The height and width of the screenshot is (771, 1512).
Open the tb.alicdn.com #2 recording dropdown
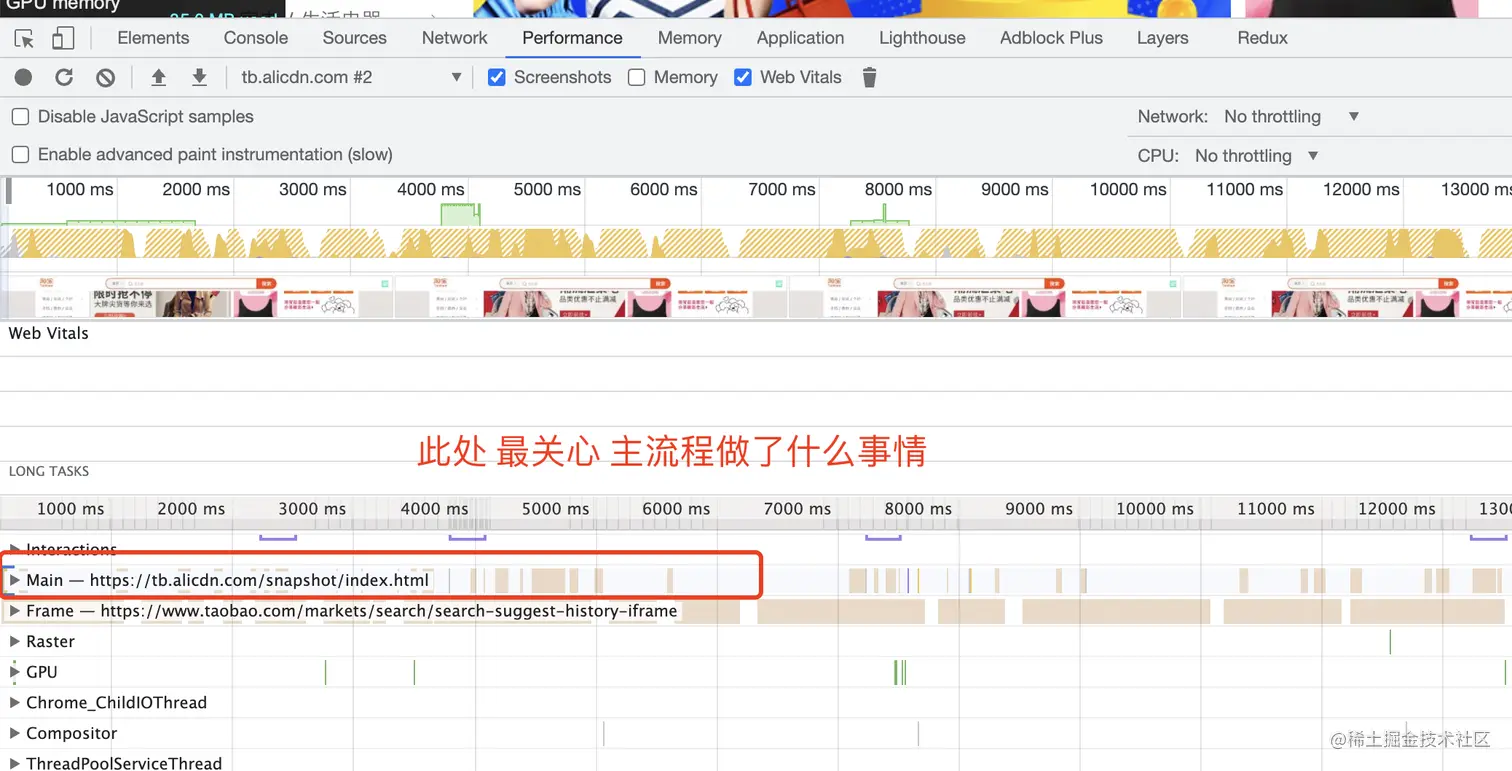tap(350, 77)
